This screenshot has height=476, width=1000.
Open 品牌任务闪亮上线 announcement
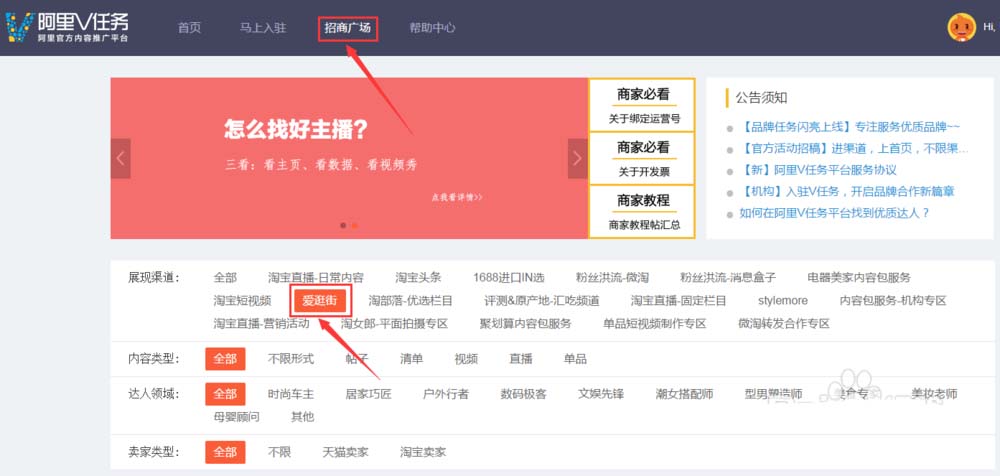tap(849, 126)
